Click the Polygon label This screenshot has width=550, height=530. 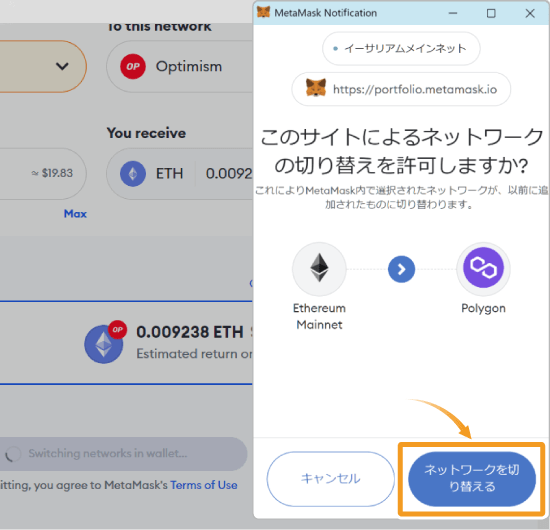tap(483, 308)
